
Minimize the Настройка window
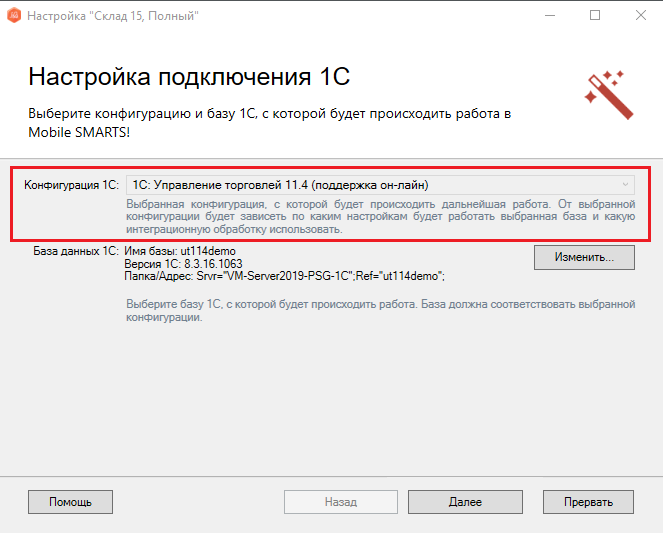tap(550, 16)
